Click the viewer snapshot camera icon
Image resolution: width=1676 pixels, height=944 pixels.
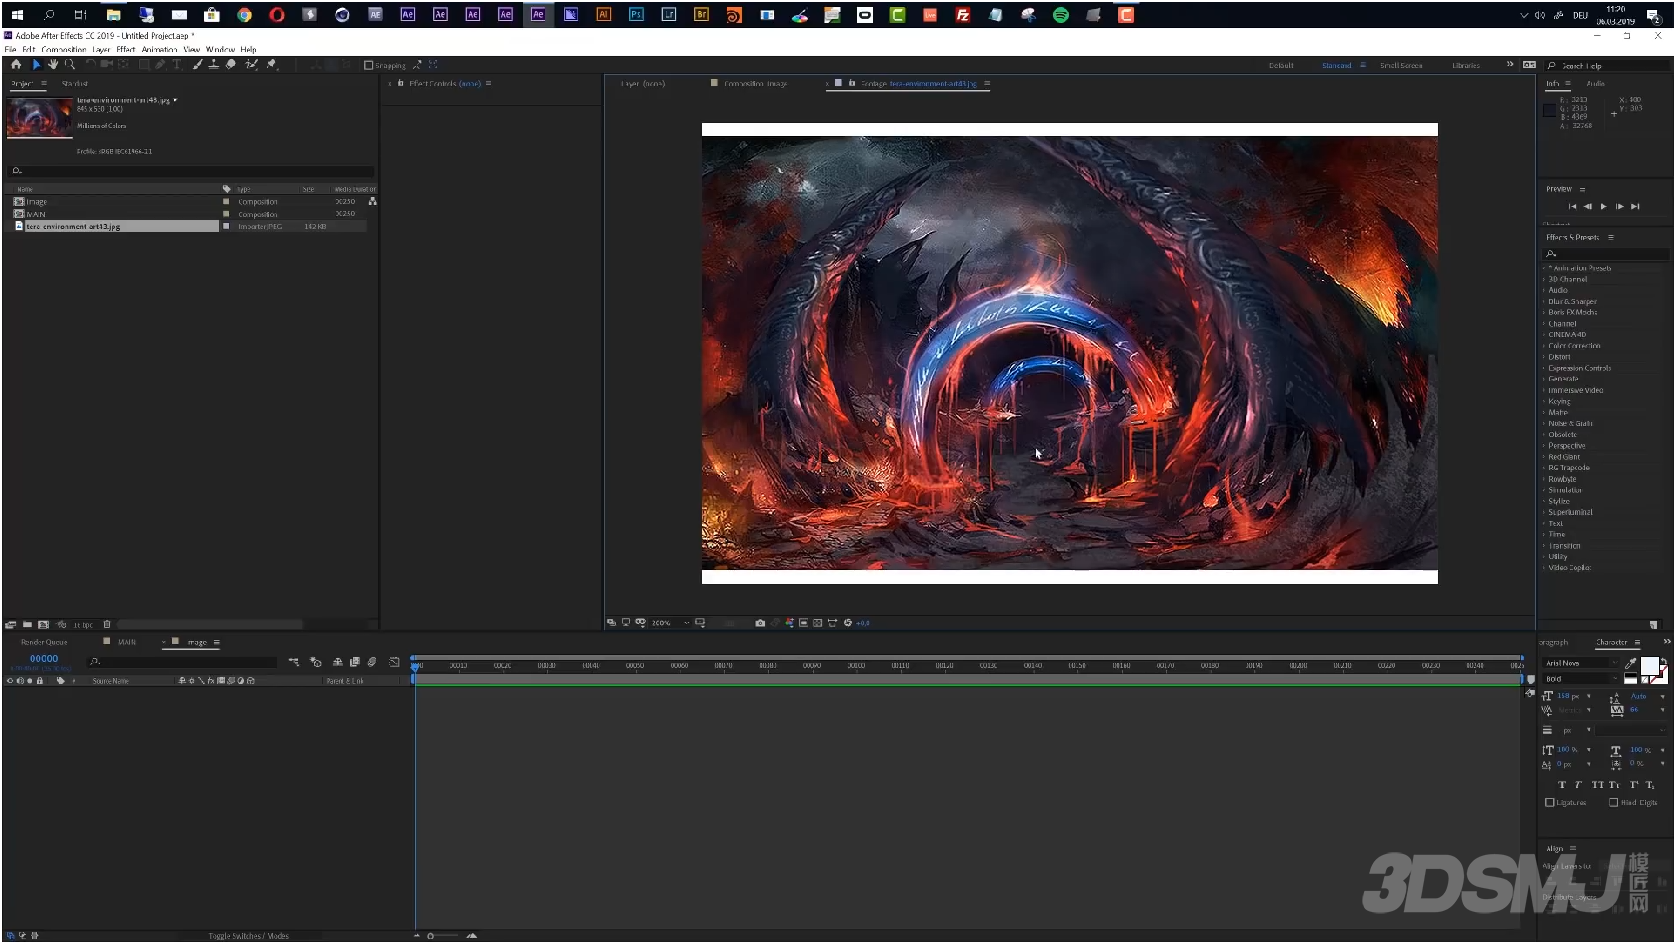pyautogui.click(x=760, y=623)
